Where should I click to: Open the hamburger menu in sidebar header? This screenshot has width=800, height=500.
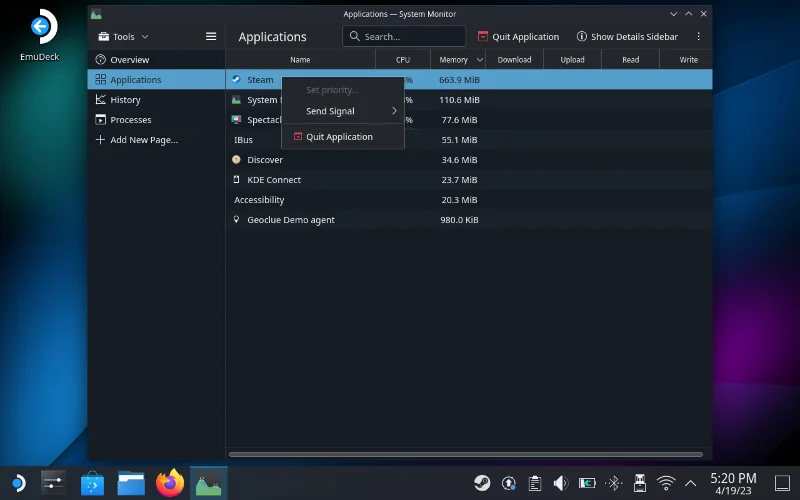pos(211,36)
